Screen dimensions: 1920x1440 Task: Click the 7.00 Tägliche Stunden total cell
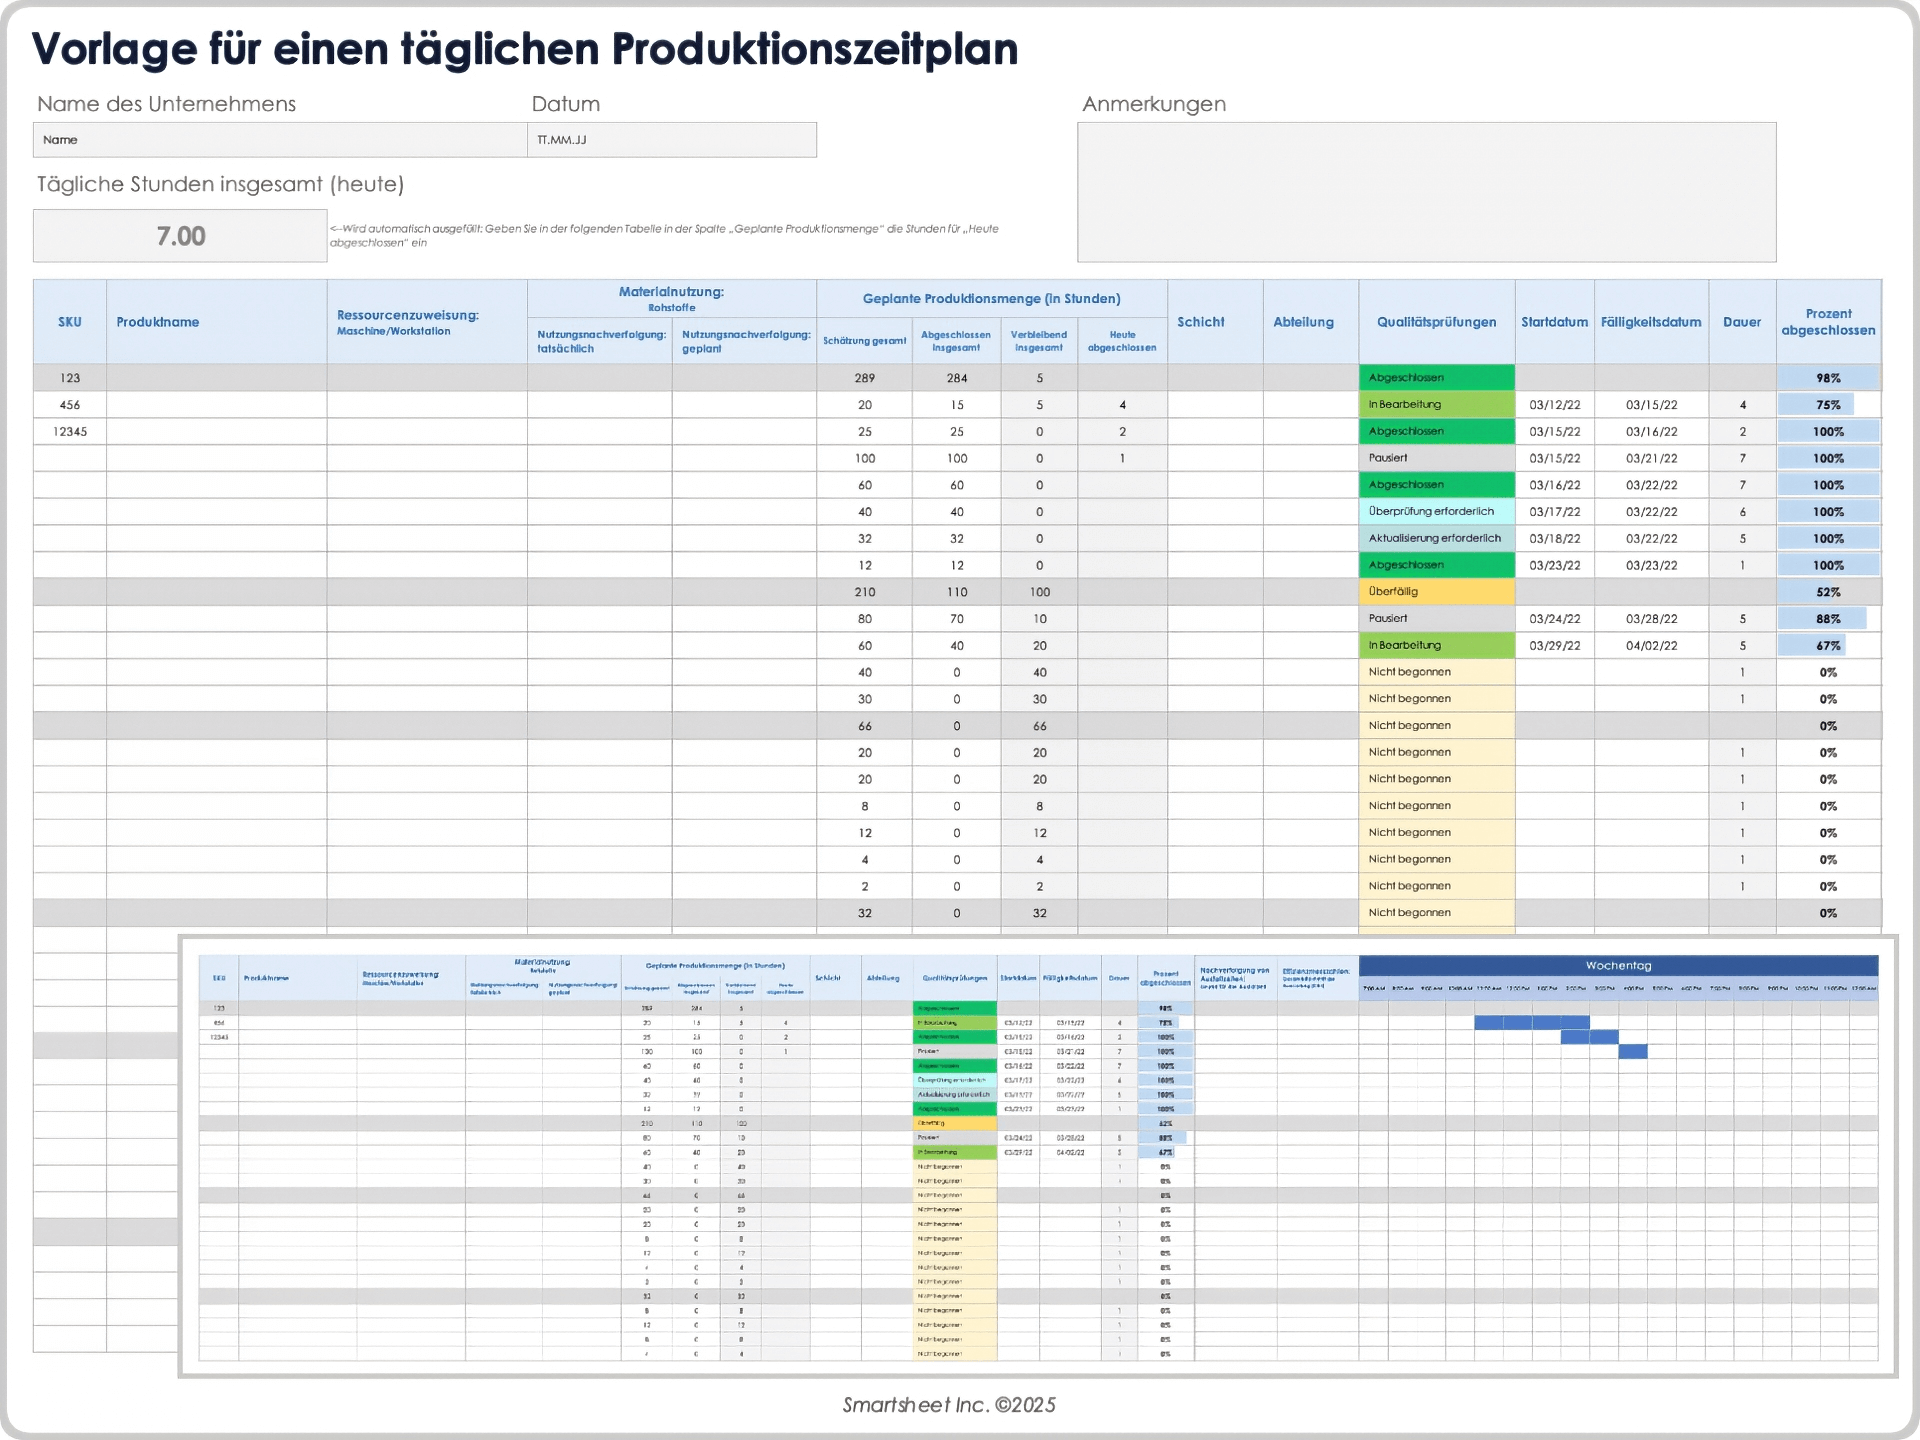(x=179, y=236)
